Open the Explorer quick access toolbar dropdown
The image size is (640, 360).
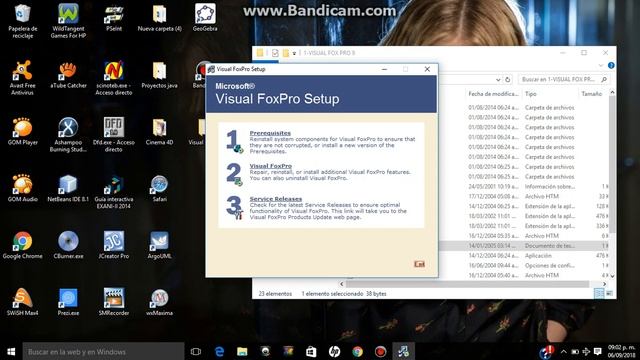click(x=294, y=53)
